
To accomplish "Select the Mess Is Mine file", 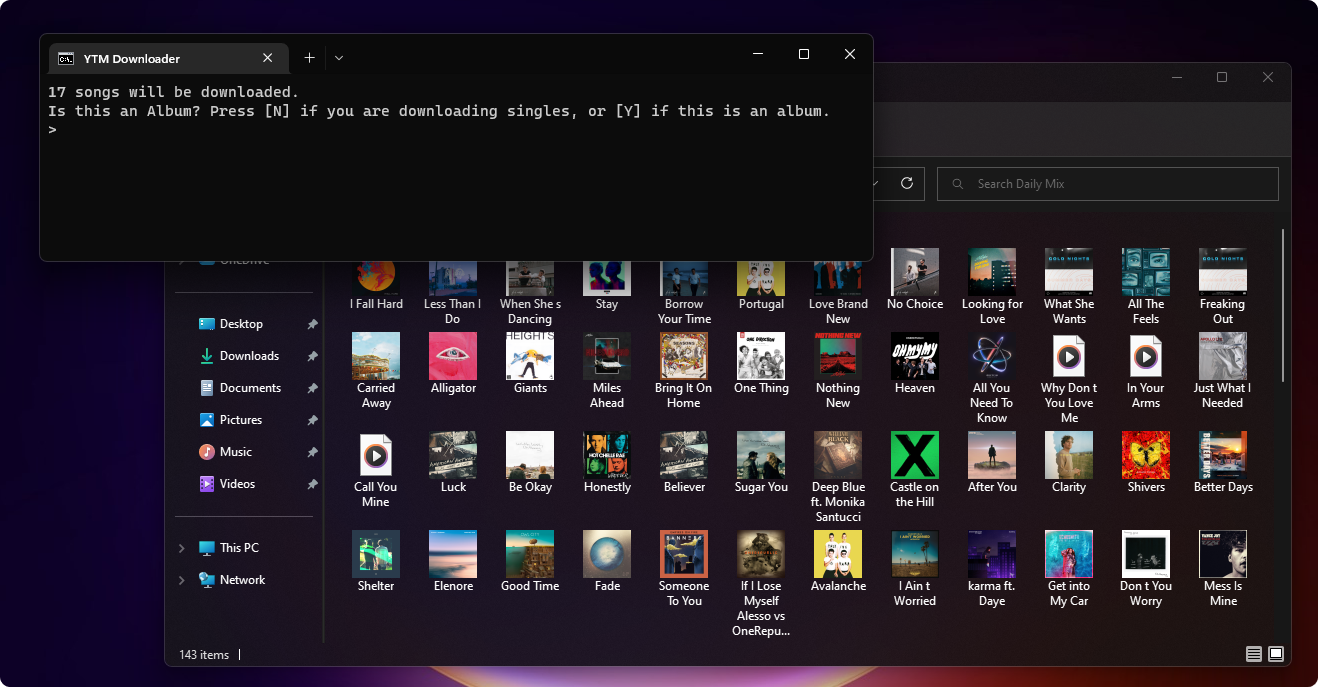I will click(1223, 569).
